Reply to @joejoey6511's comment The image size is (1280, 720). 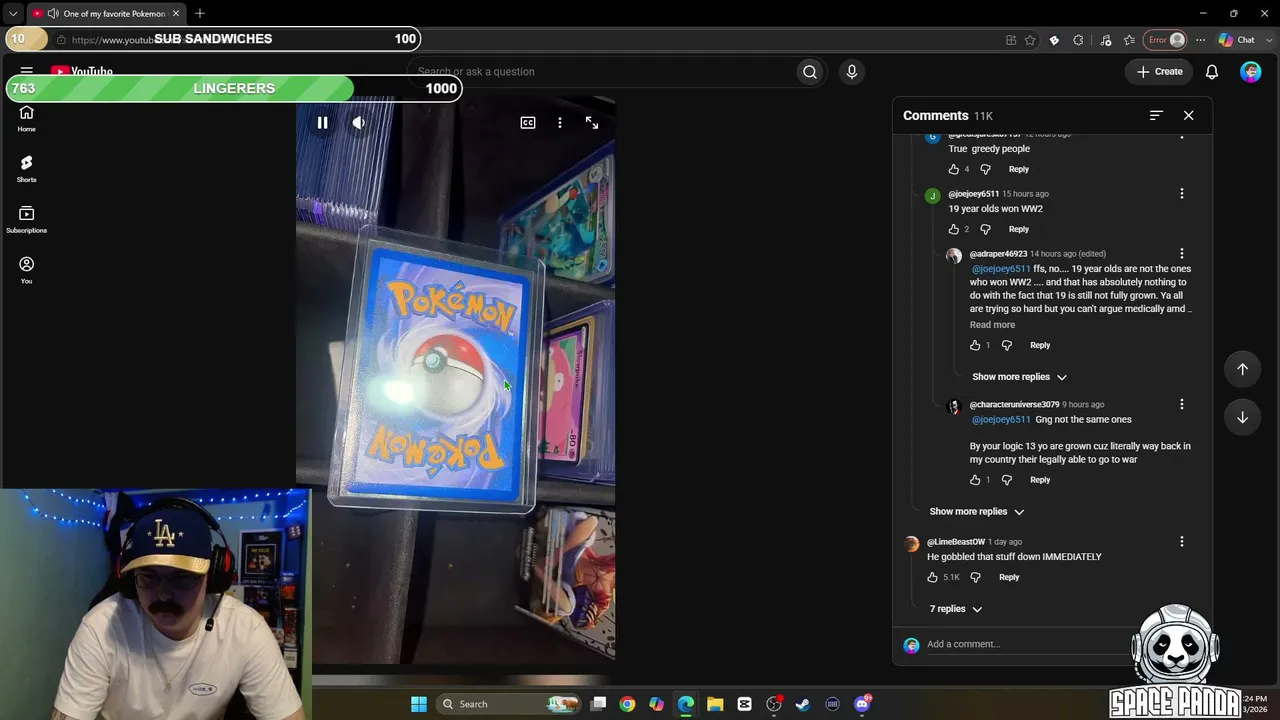pos(1019,230)
